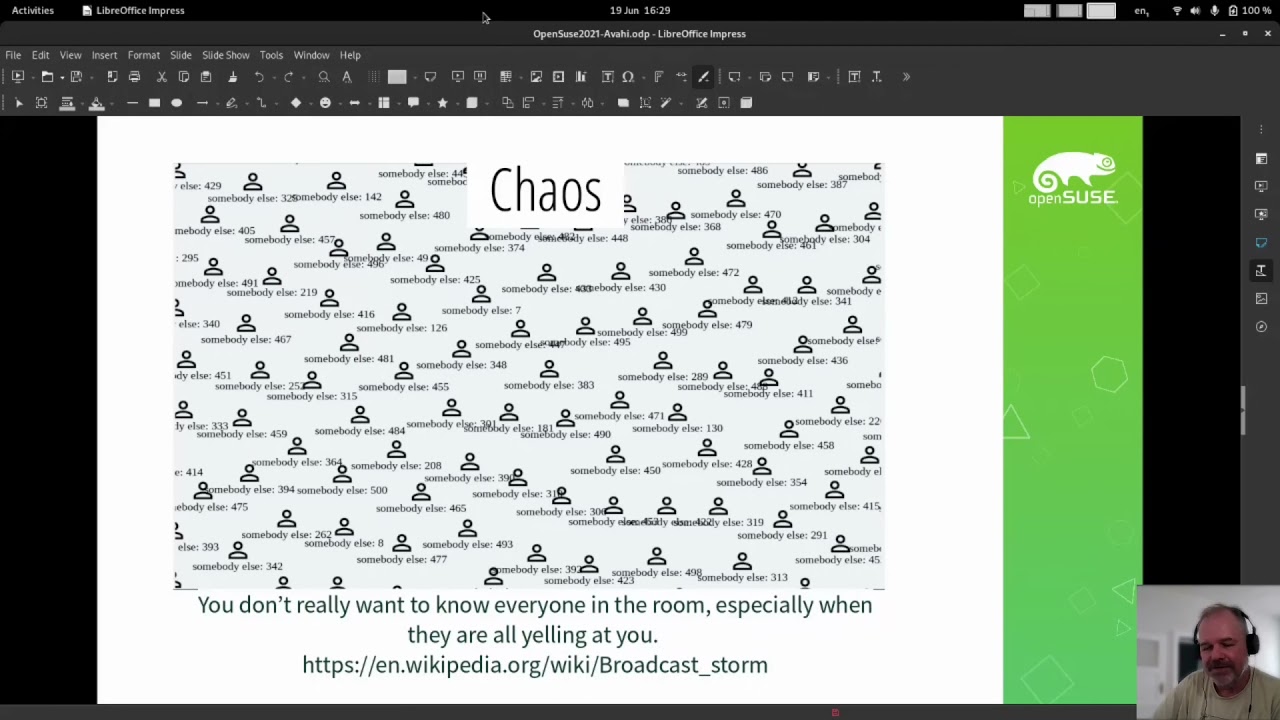
Task: Run the spelling check icon
Action: click(347, 76)
